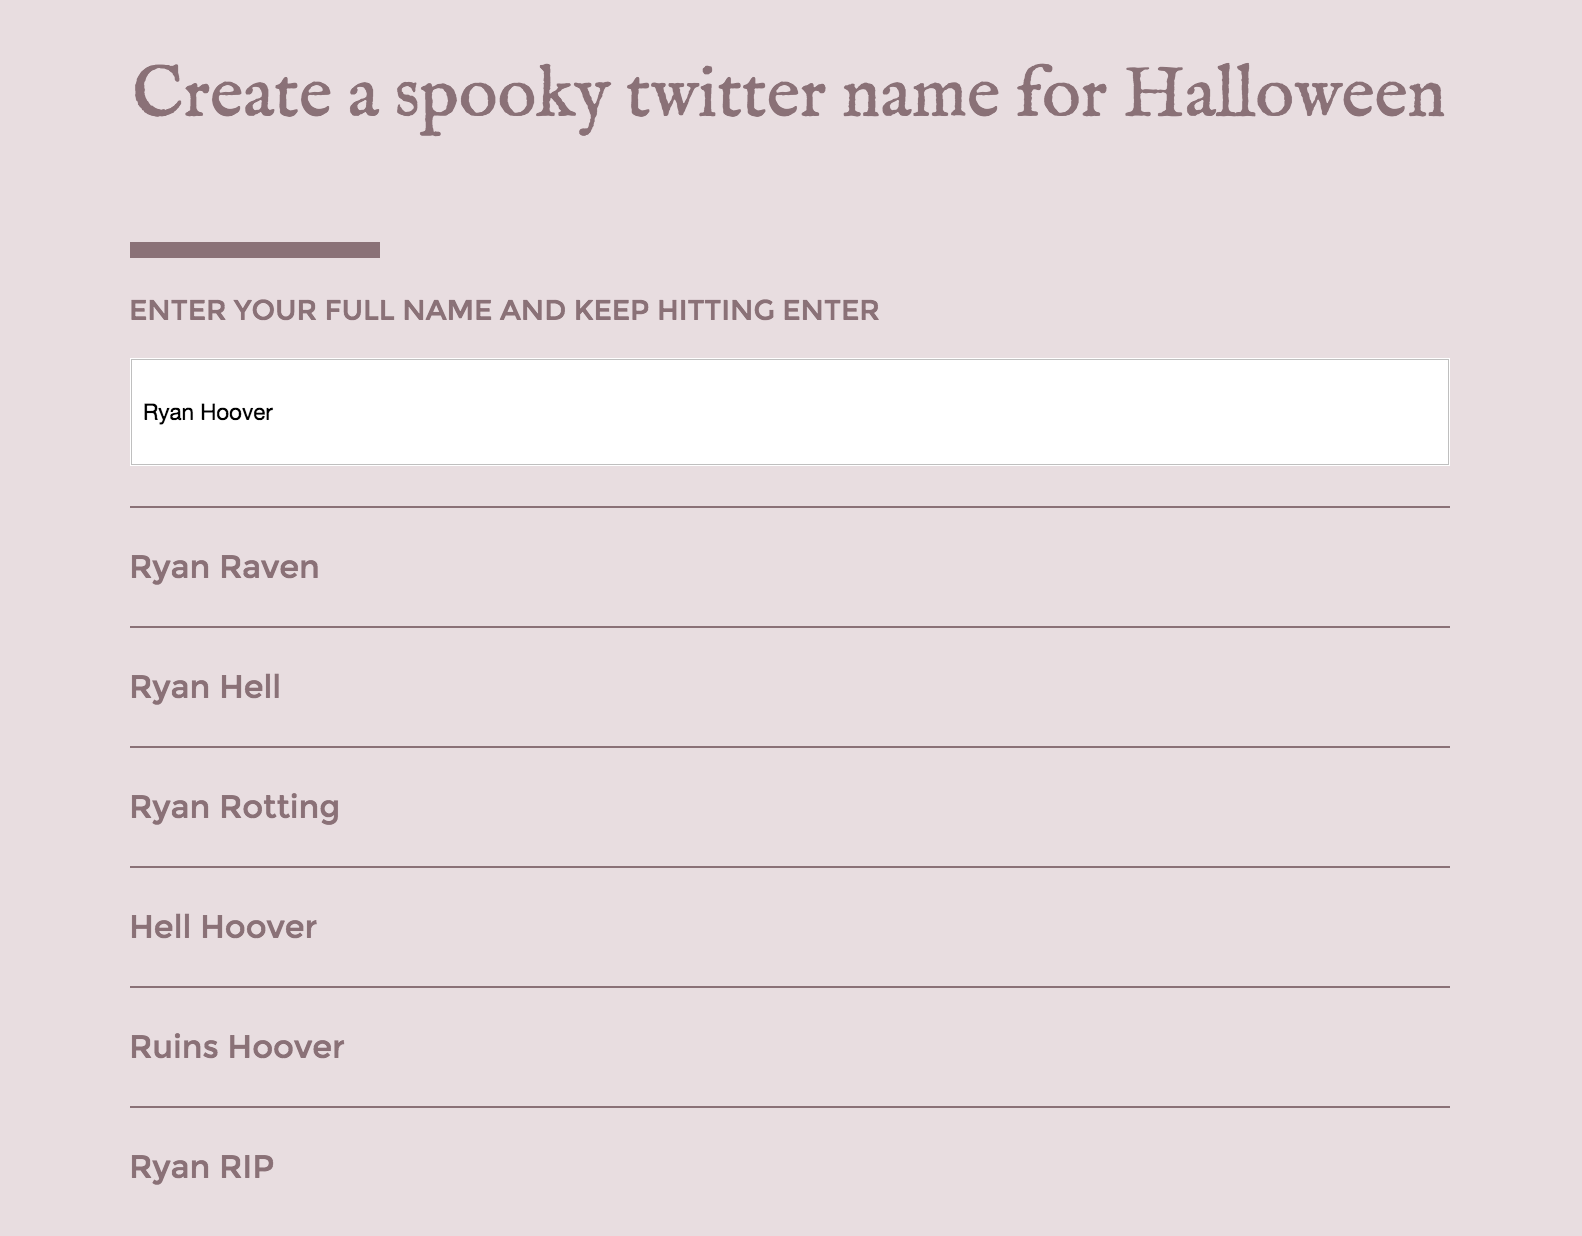Click the last suggestion in the results list
Viewport: 1582px width, 1236px height.
[x=203, y=1167]
